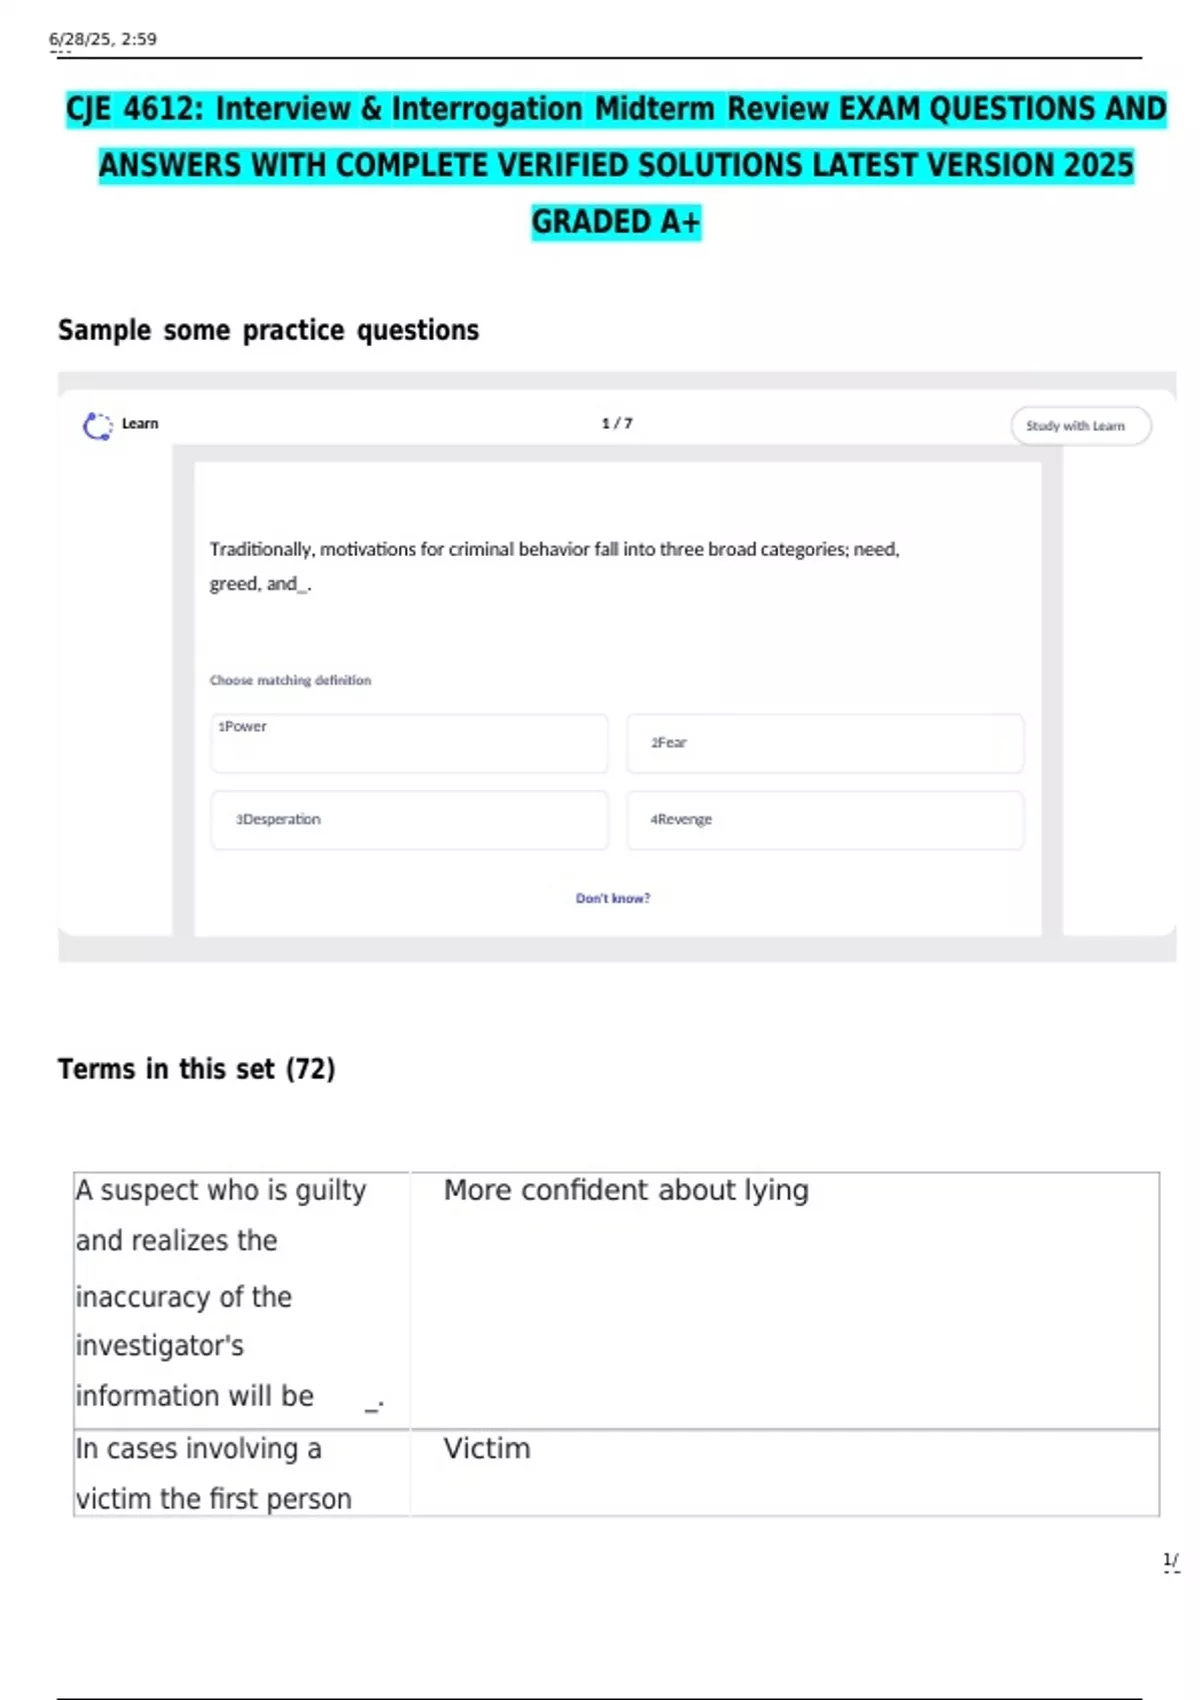The width and height of the screenshot is (1200, 1700).
Task: Pick the Desperation answer choice
Action: point(408,820)
